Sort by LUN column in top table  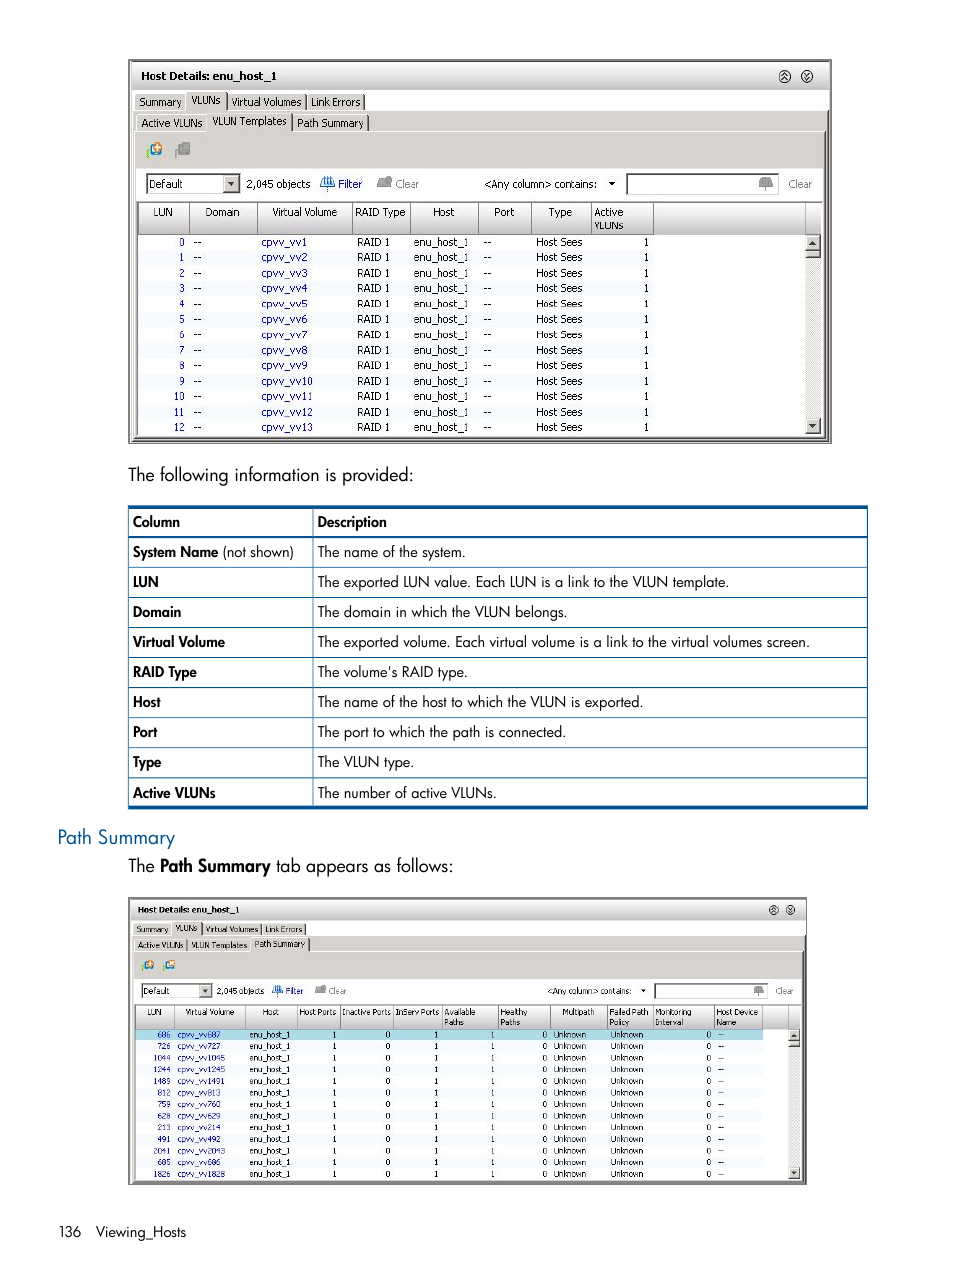point(163,218)
